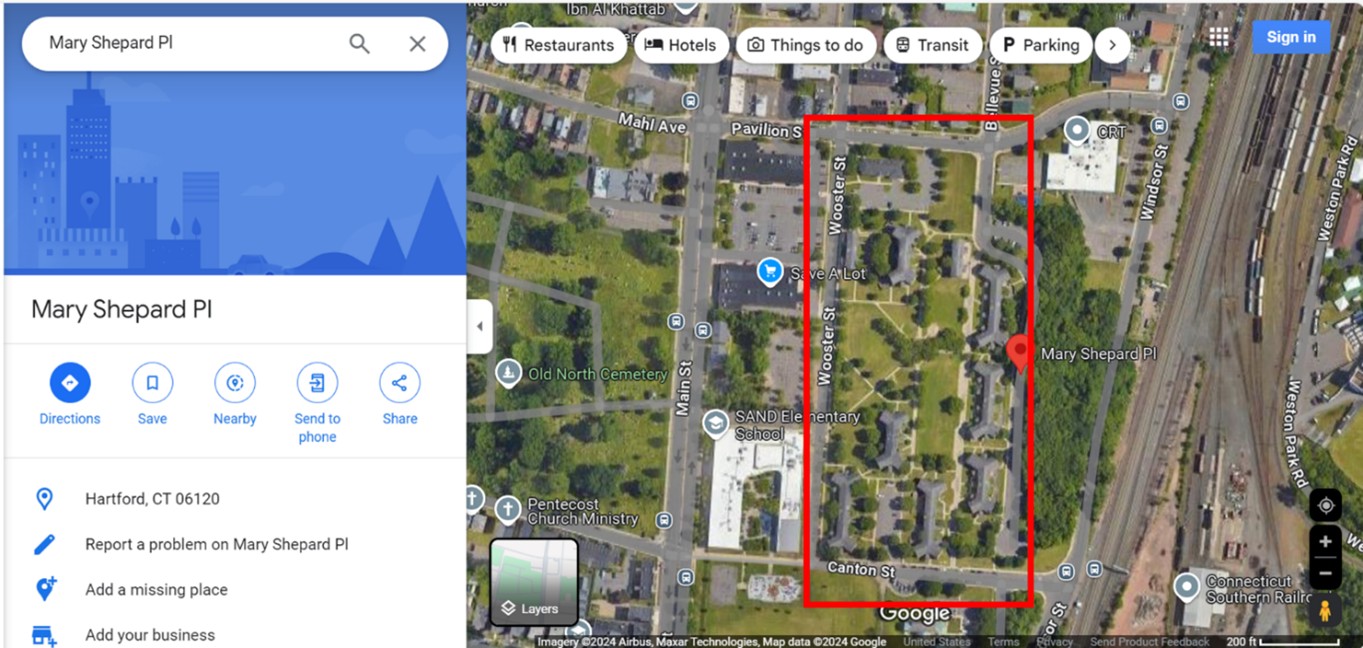
Task: Show more category chips arrow
Action: coord(1112,45)
